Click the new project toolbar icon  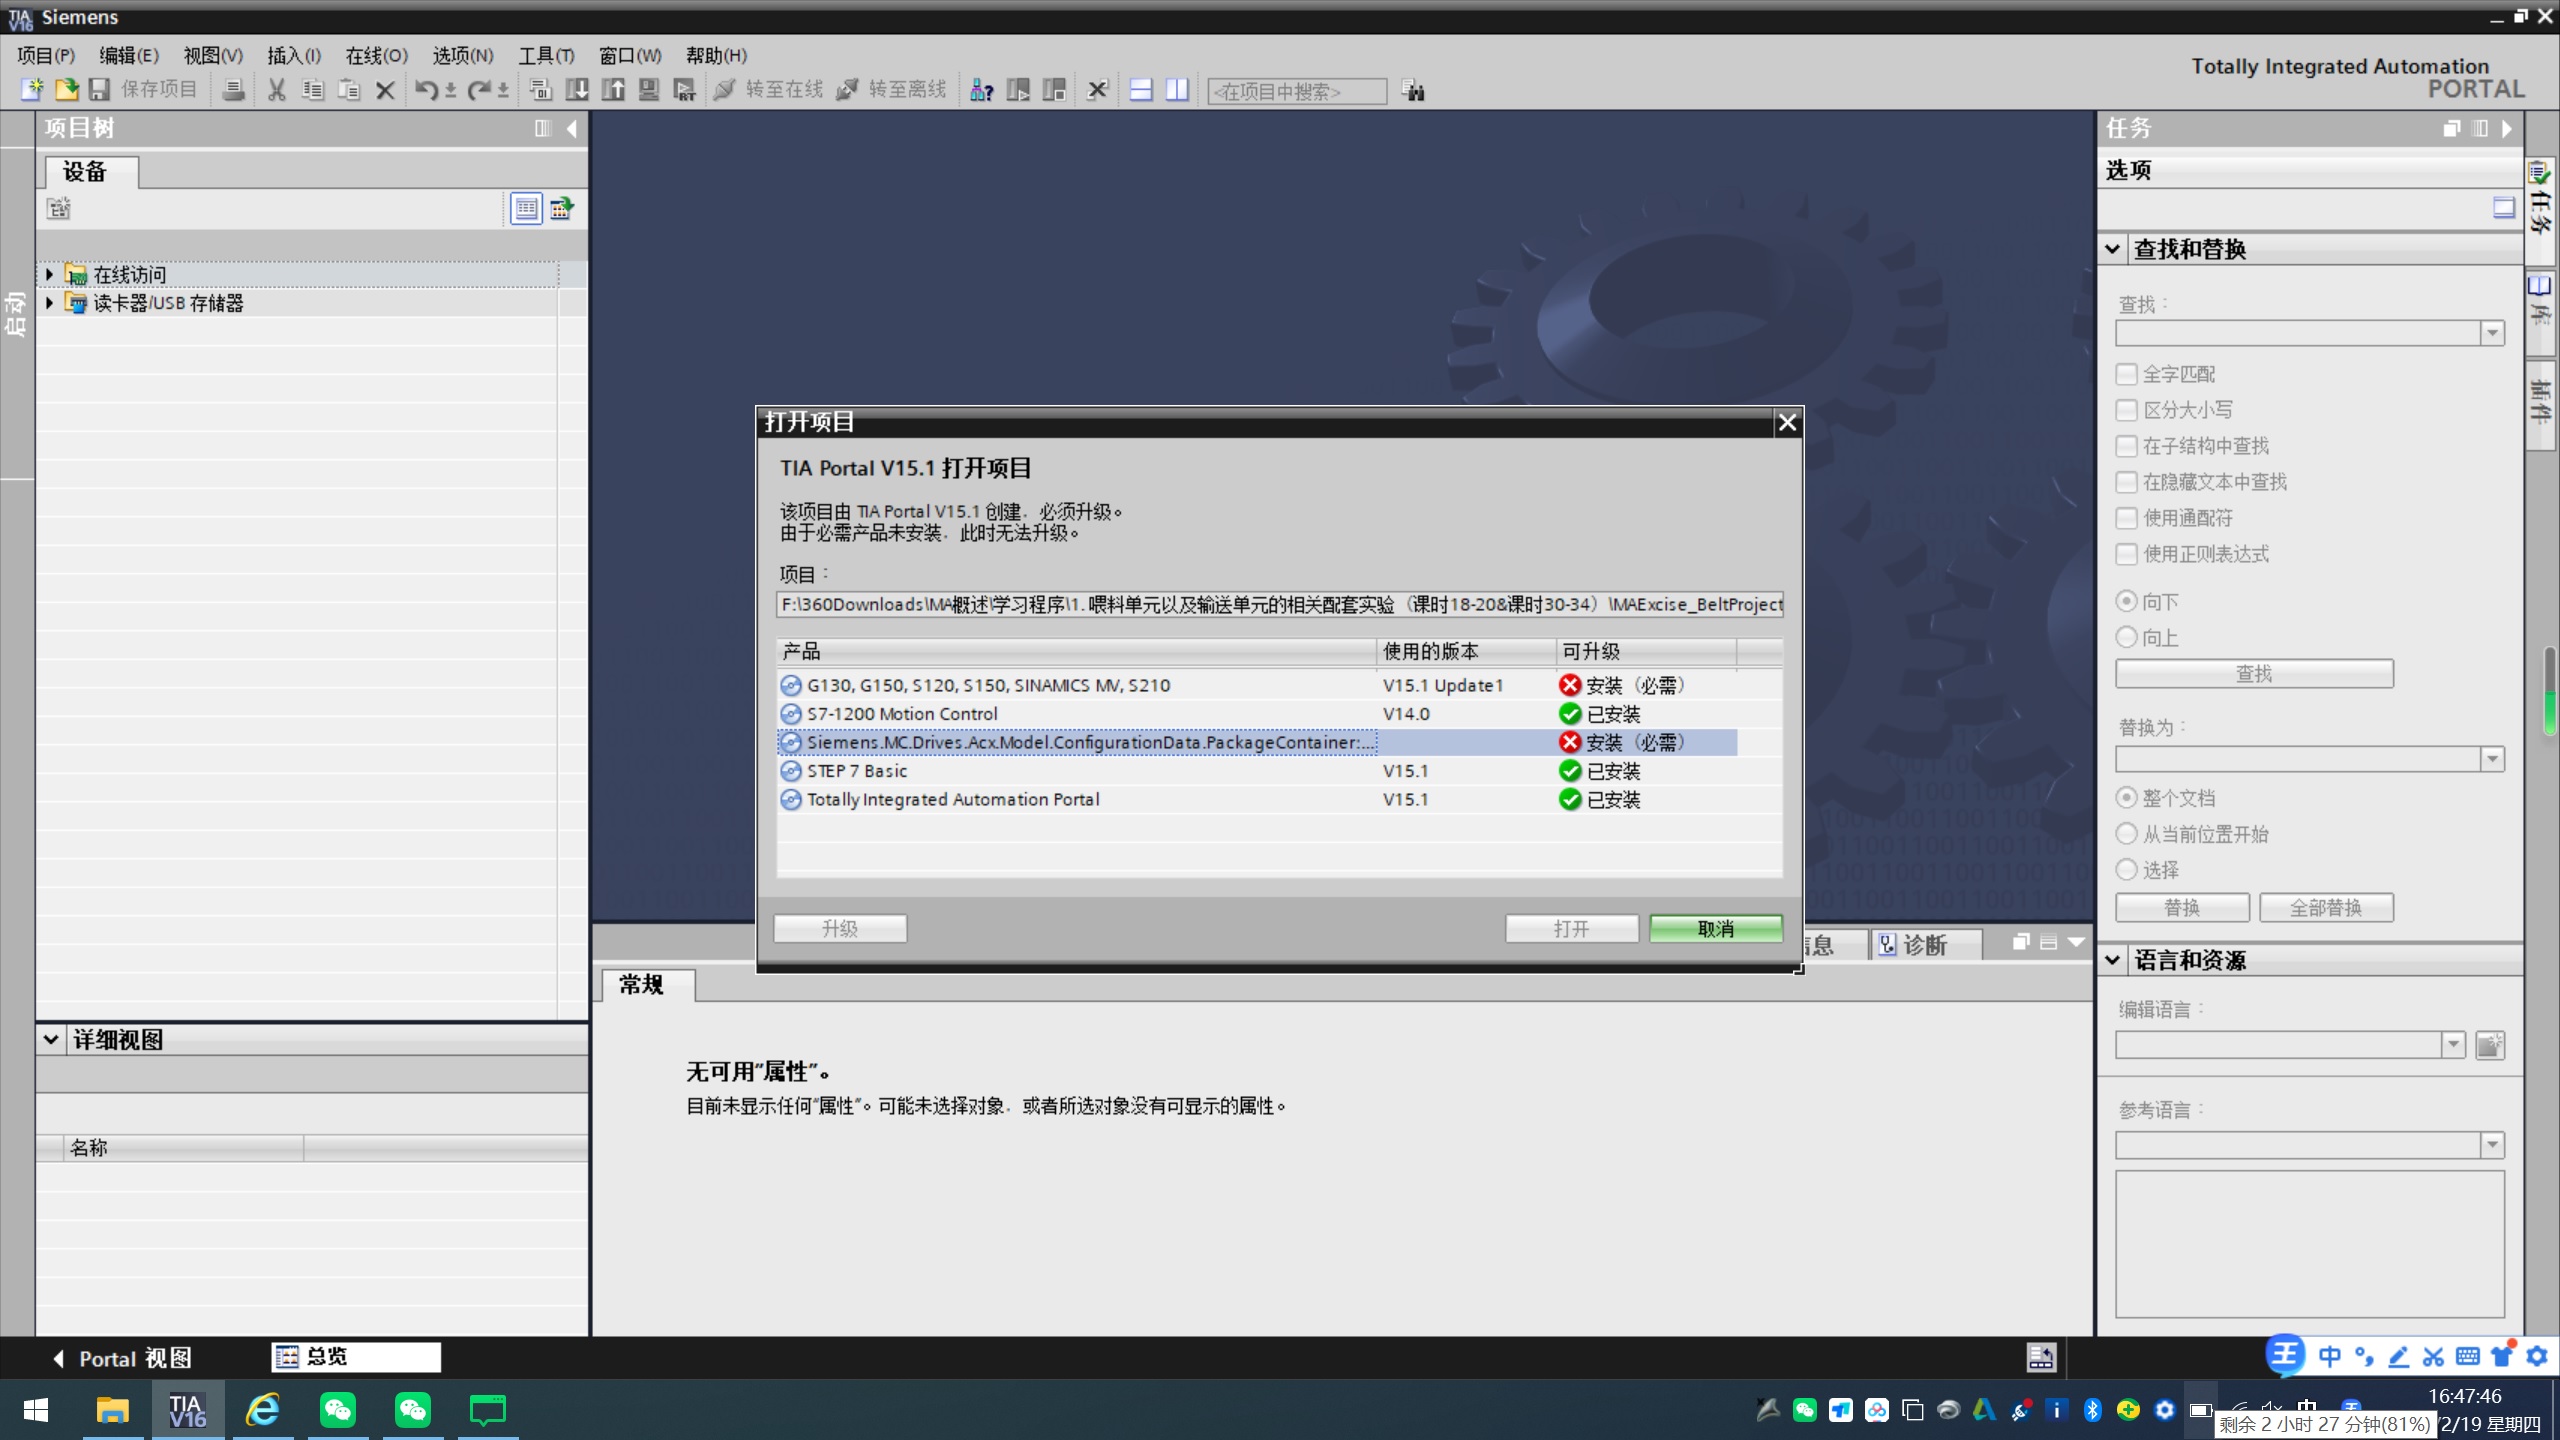31,90
